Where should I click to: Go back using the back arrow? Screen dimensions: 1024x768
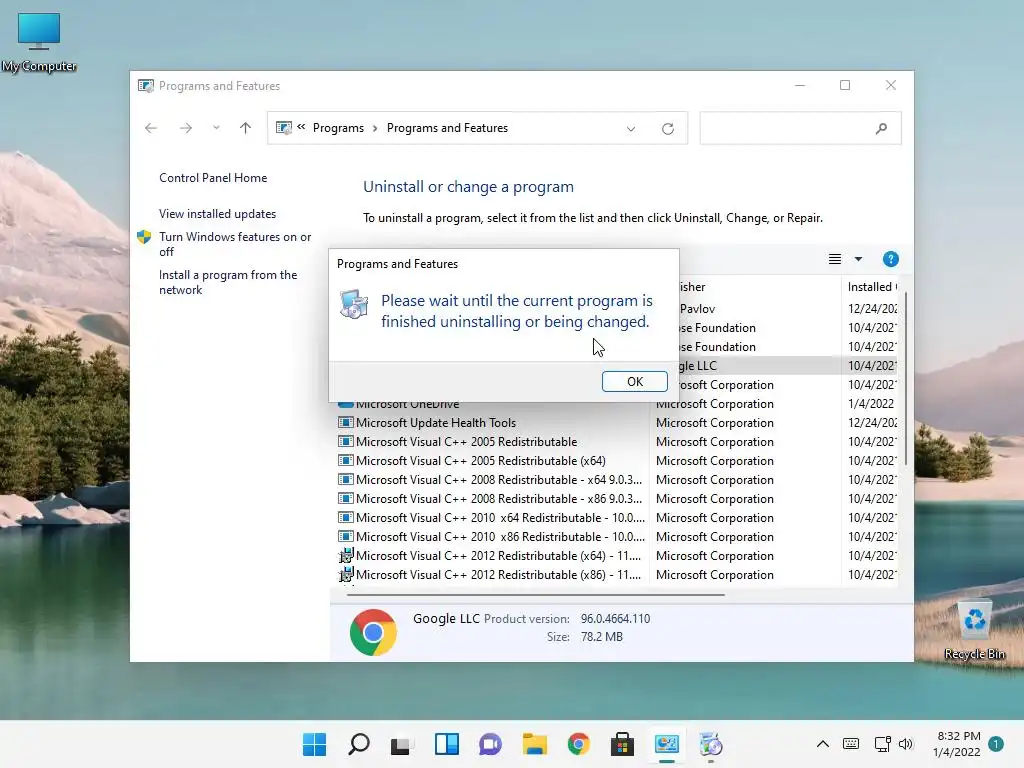tap(151, 128)
